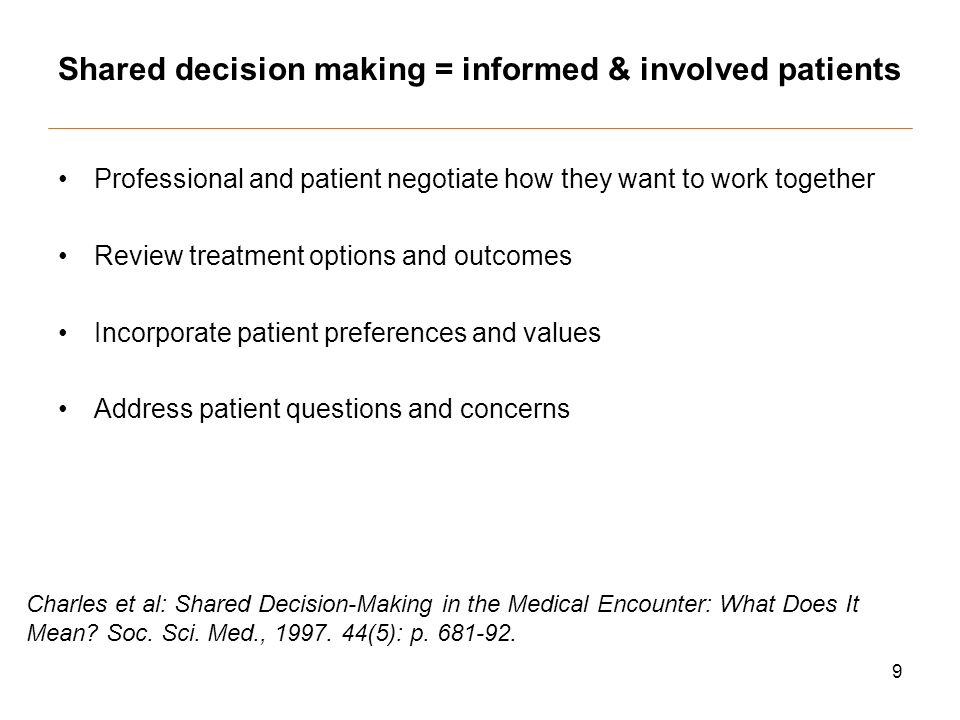Click the bullet dot before 'Professional'
Image resolution: width=960 pixels, height=720 pixels.
(x=62, y=180)
